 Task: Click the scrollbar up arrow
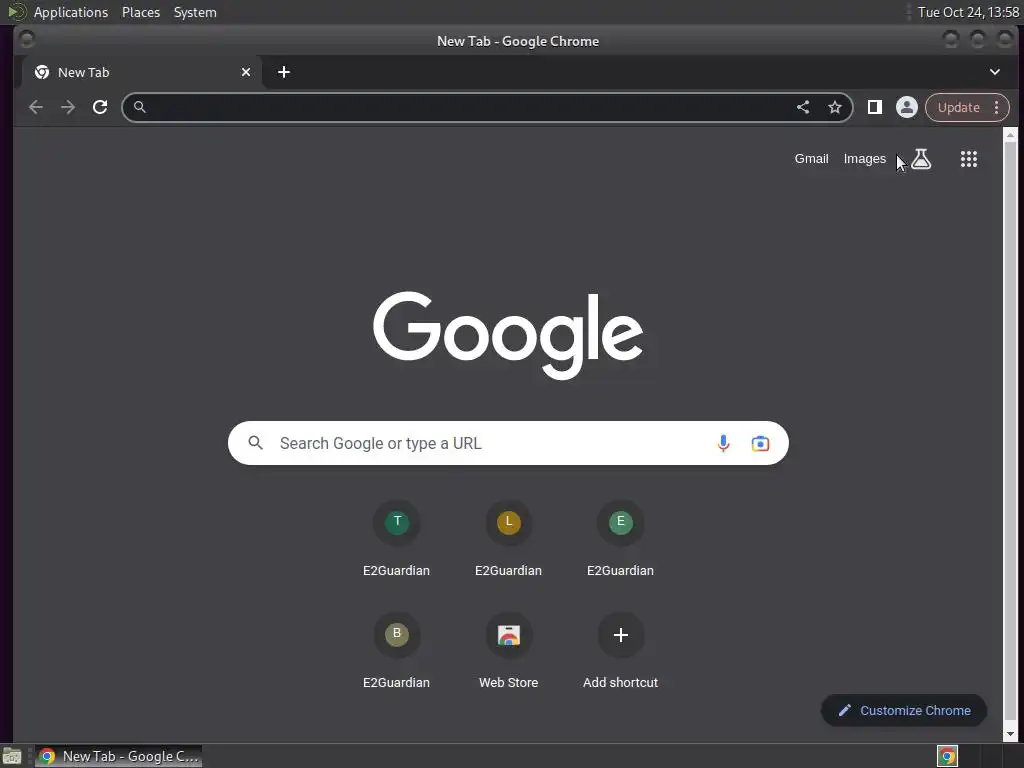click(x=1010, y=135)
